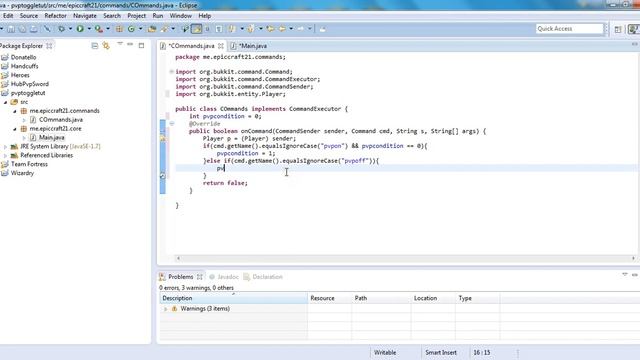Click the Save toolbar icon
This screenshot has width=640, height=360.
tap(11, 29)
